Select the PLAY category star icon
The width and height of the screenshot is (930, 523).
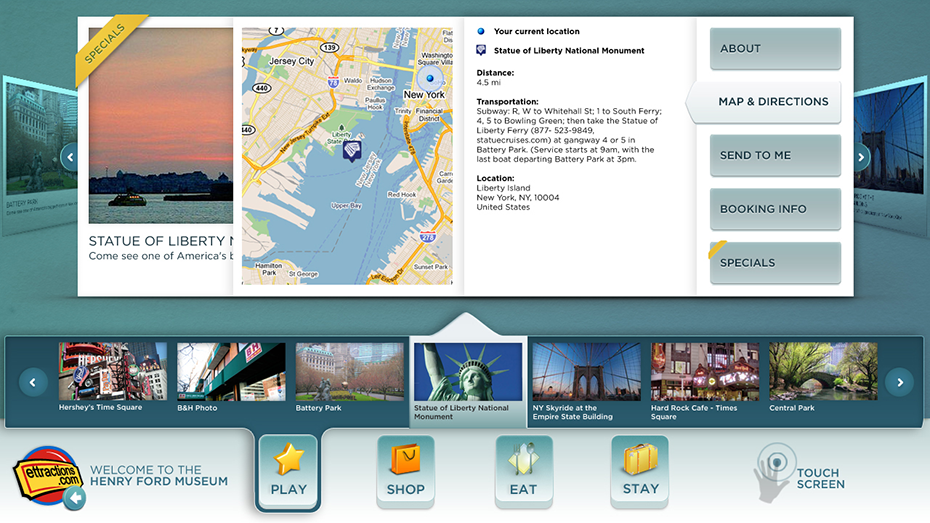coord(288,459)
